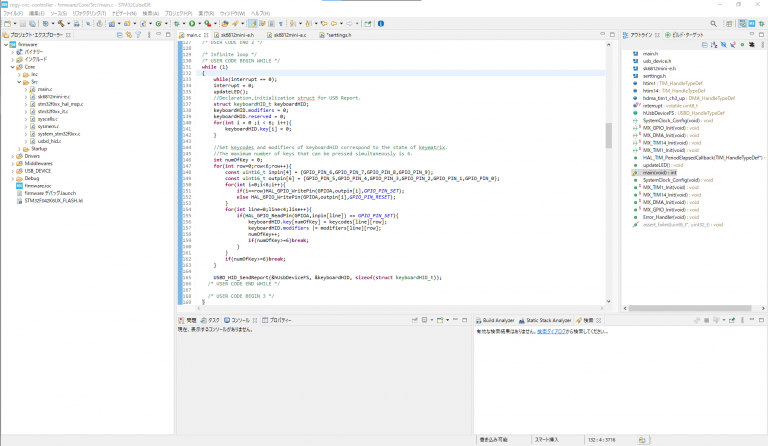Open the プロジェクト(P) menu
Viewport: 768px width, 446px height.
pyautogui.click(x=178, y=13)
